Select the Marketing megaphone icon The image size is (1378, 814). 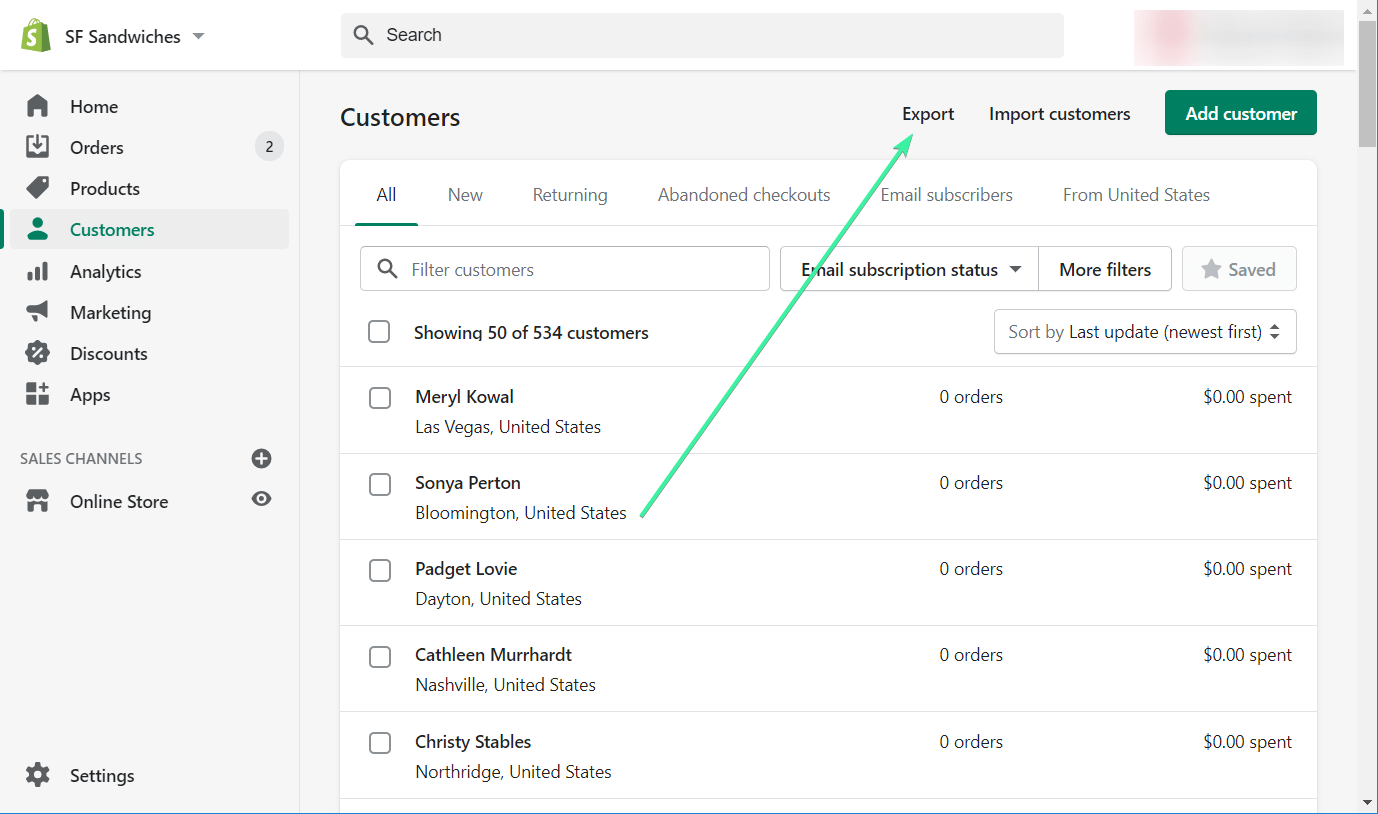[x=37, y=312]
